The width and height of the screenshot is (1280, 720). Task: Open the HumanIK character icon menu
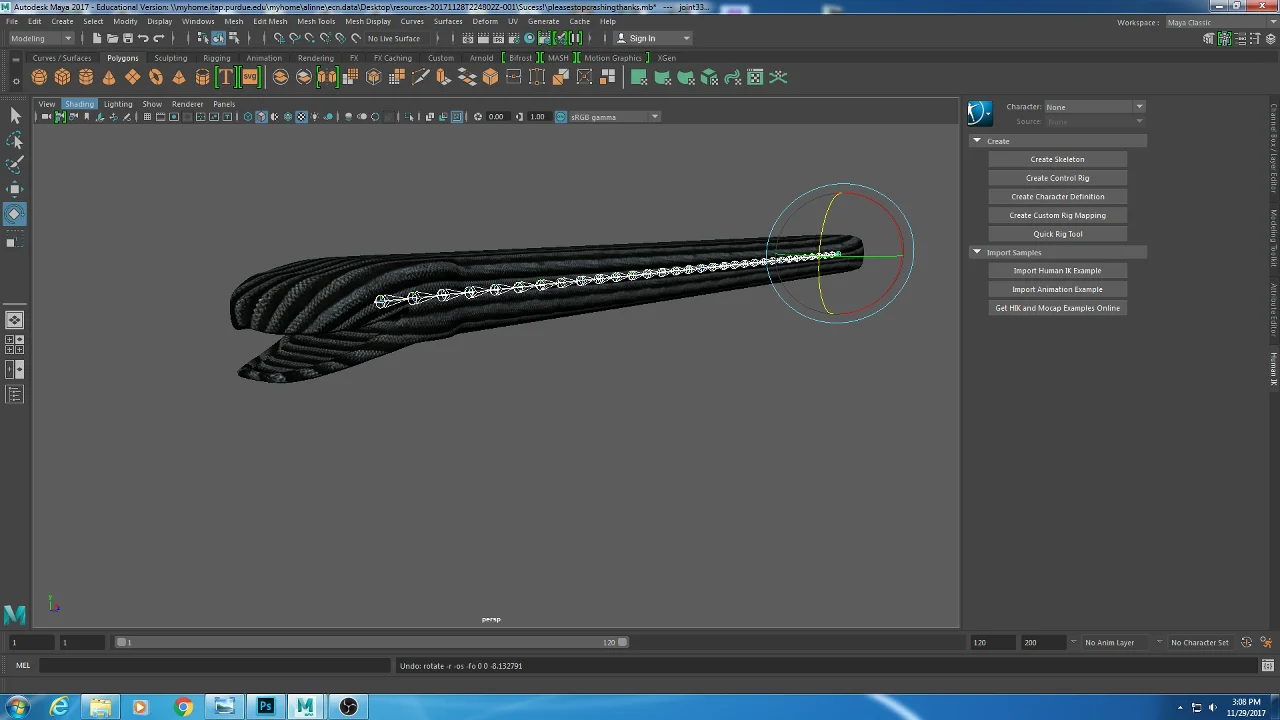tap(980, 113)
